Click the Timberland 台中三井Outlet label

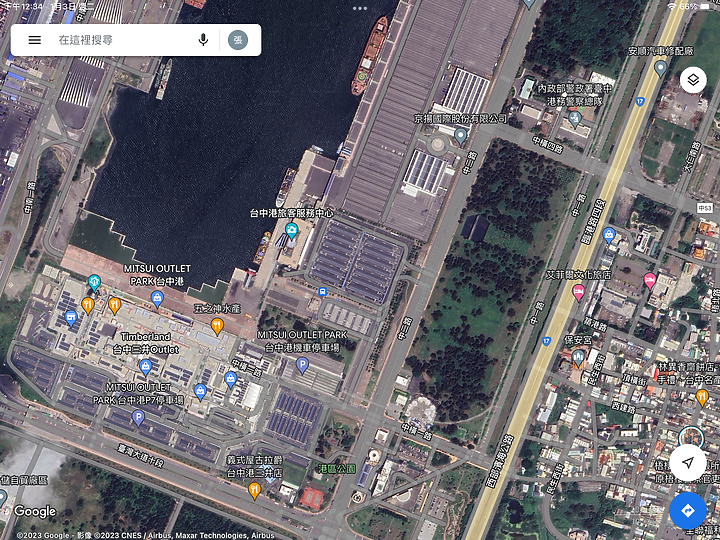coord(145,343)
